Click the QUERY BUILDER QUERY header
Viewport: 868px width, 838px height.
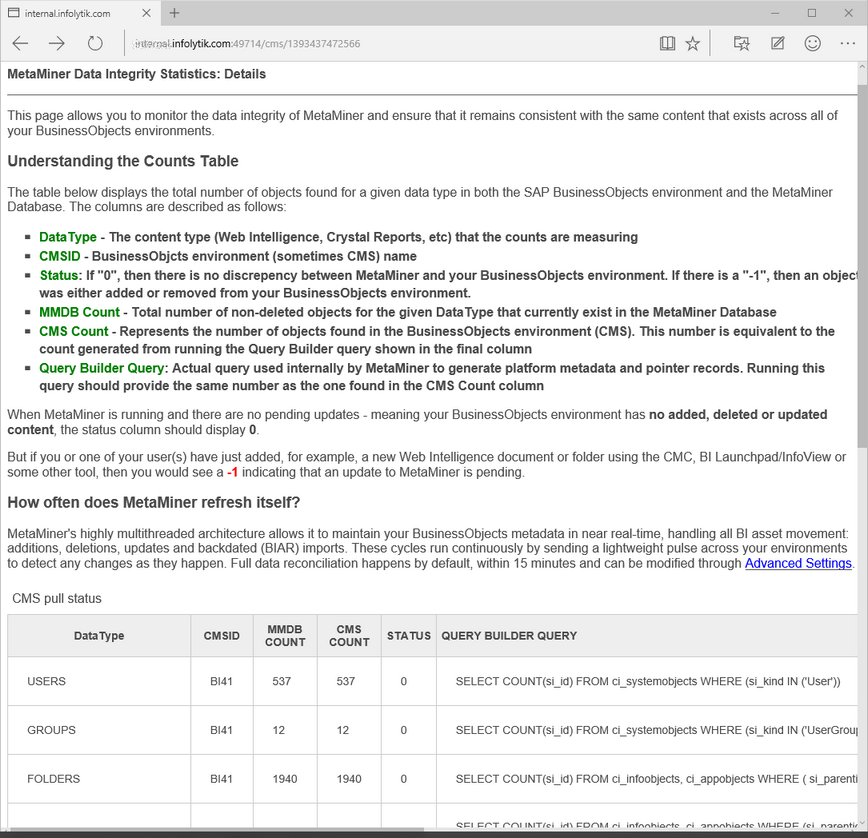[x=509, y=636]
